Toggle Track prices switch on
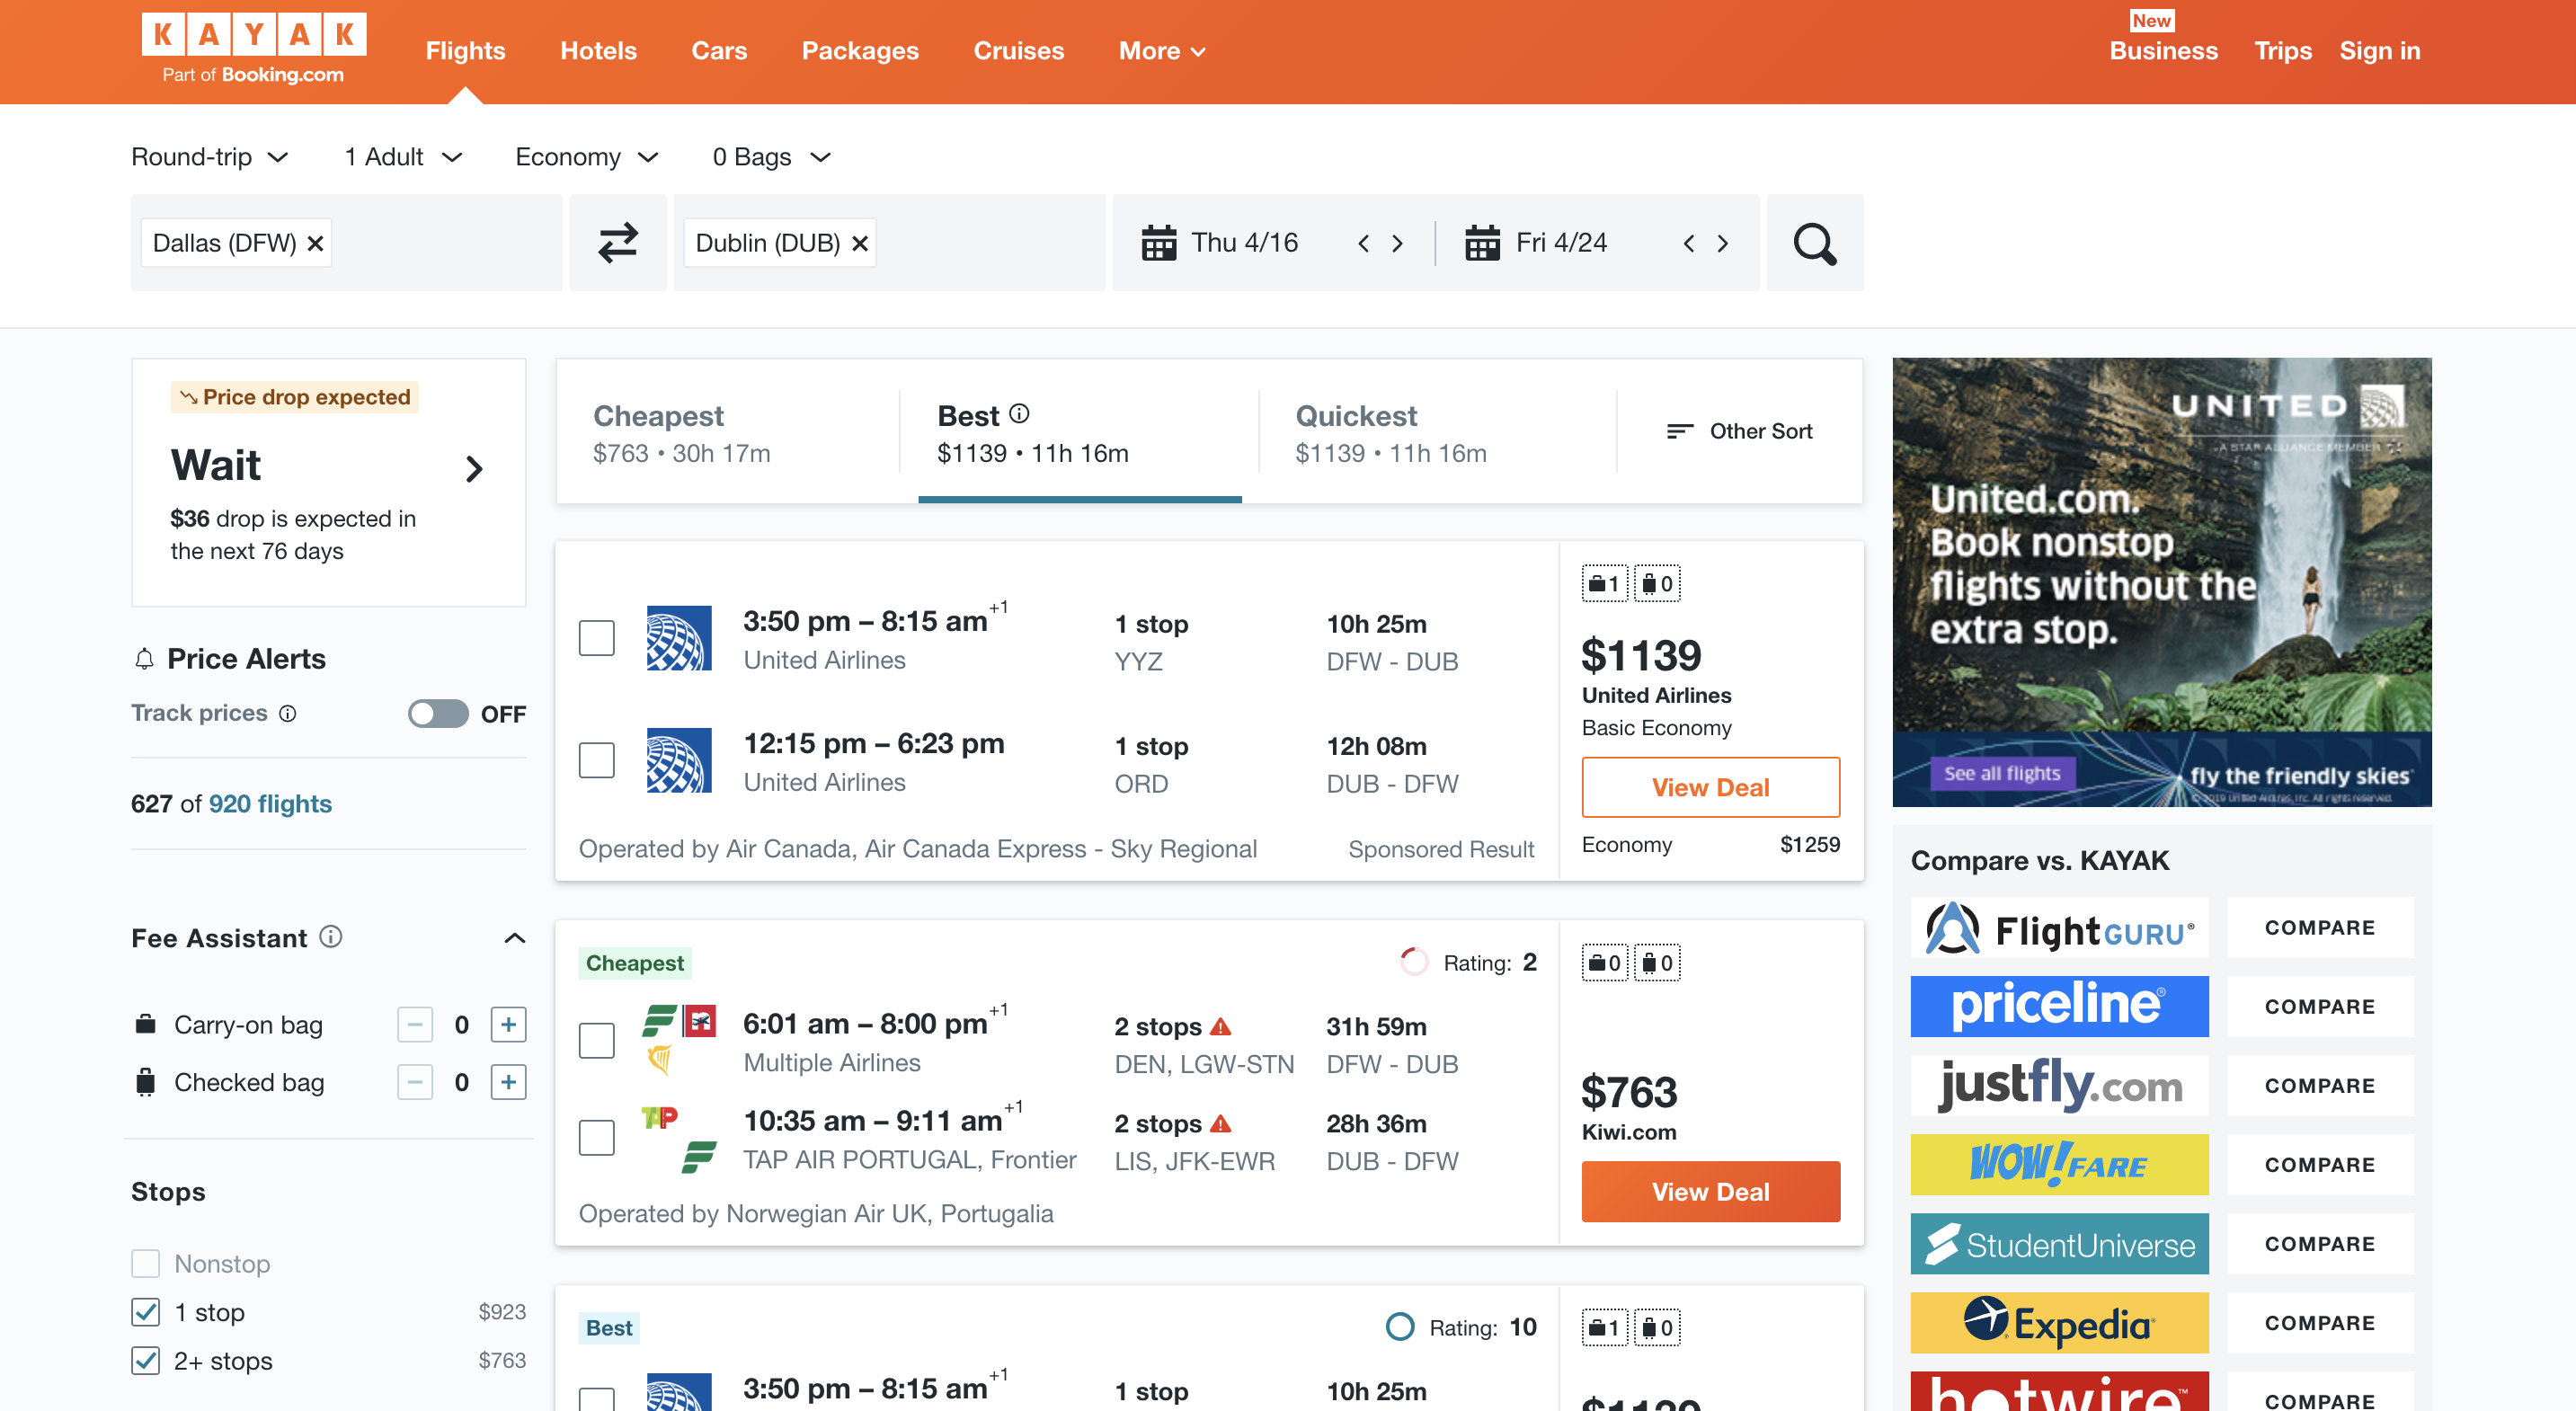Viewport: 2576px width, 1411px height. coord(438,713)
